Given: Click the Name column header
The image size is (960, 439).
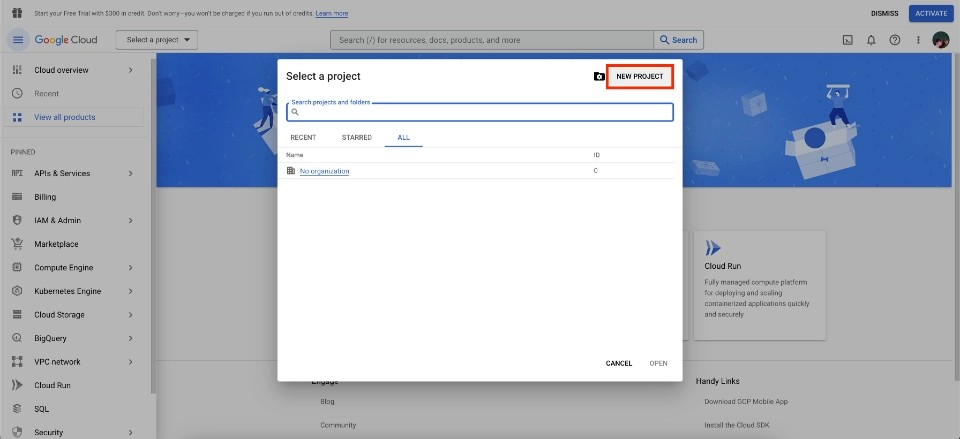Looking at the screenshot, I should click(x=294, y=155).
